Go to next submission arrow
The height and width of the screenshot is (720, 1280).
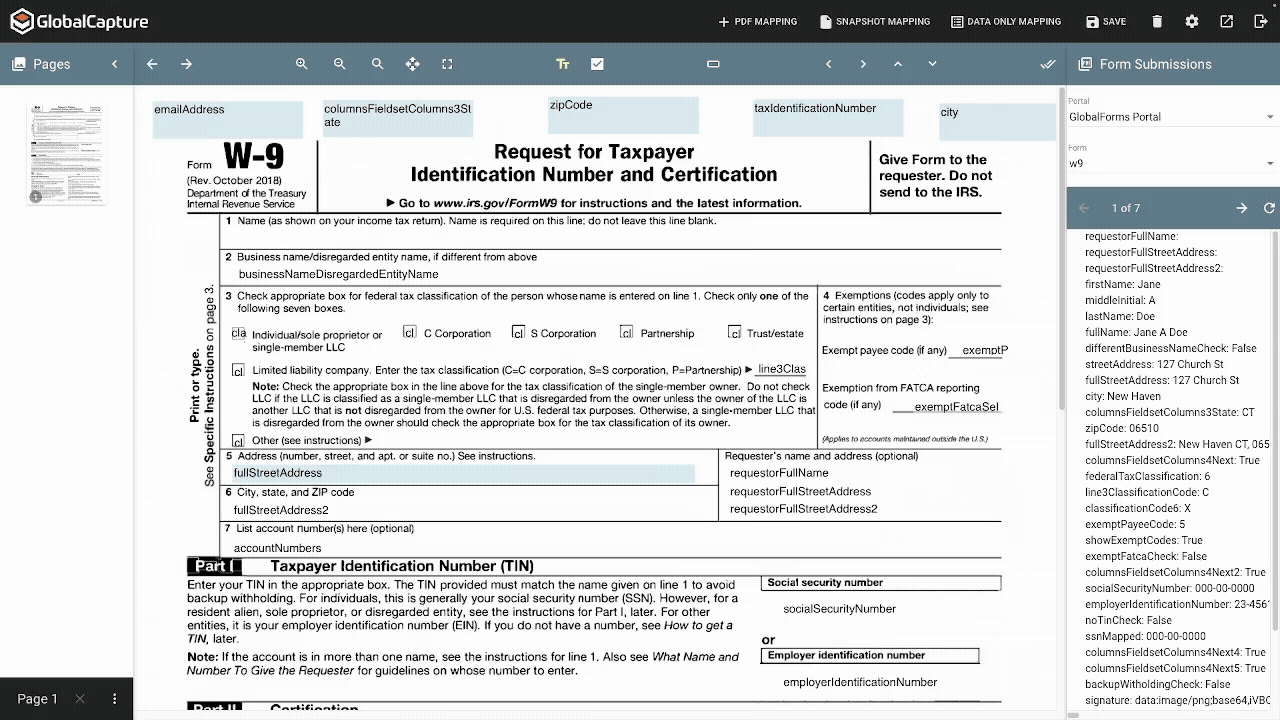[x=1242, y=208]
